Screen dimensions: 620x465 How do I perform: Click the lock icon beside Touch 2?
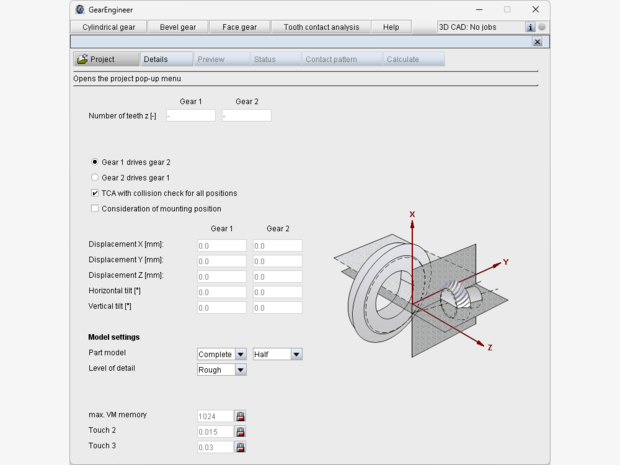(x=240, y=432)
